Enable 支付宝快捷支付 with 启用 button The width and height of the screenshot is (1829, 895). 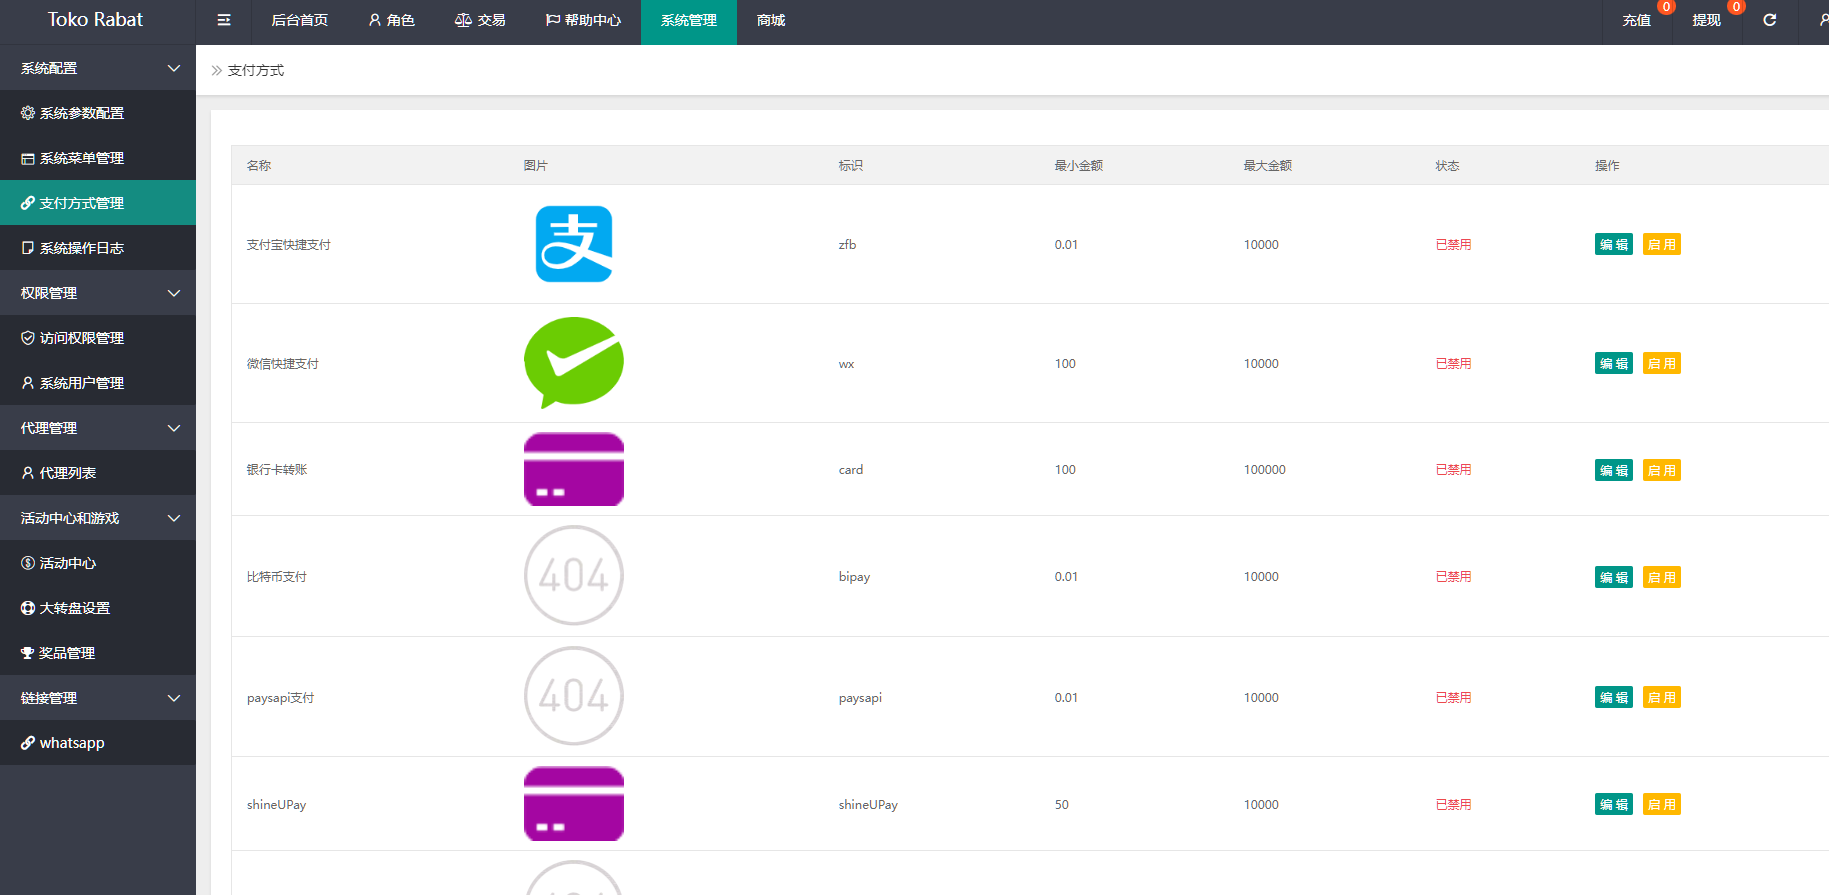coord(1661,245)
